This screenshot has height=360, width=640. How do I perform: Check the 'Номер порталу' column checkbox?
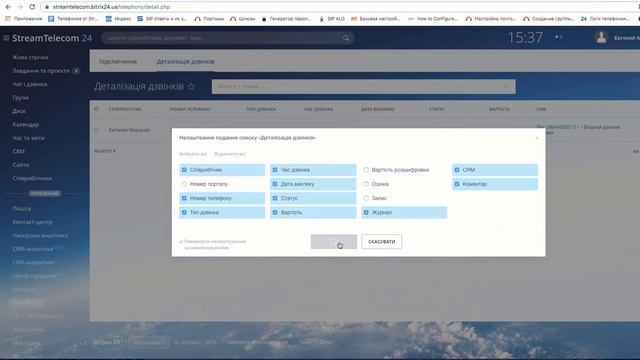(x=184, y=184)
